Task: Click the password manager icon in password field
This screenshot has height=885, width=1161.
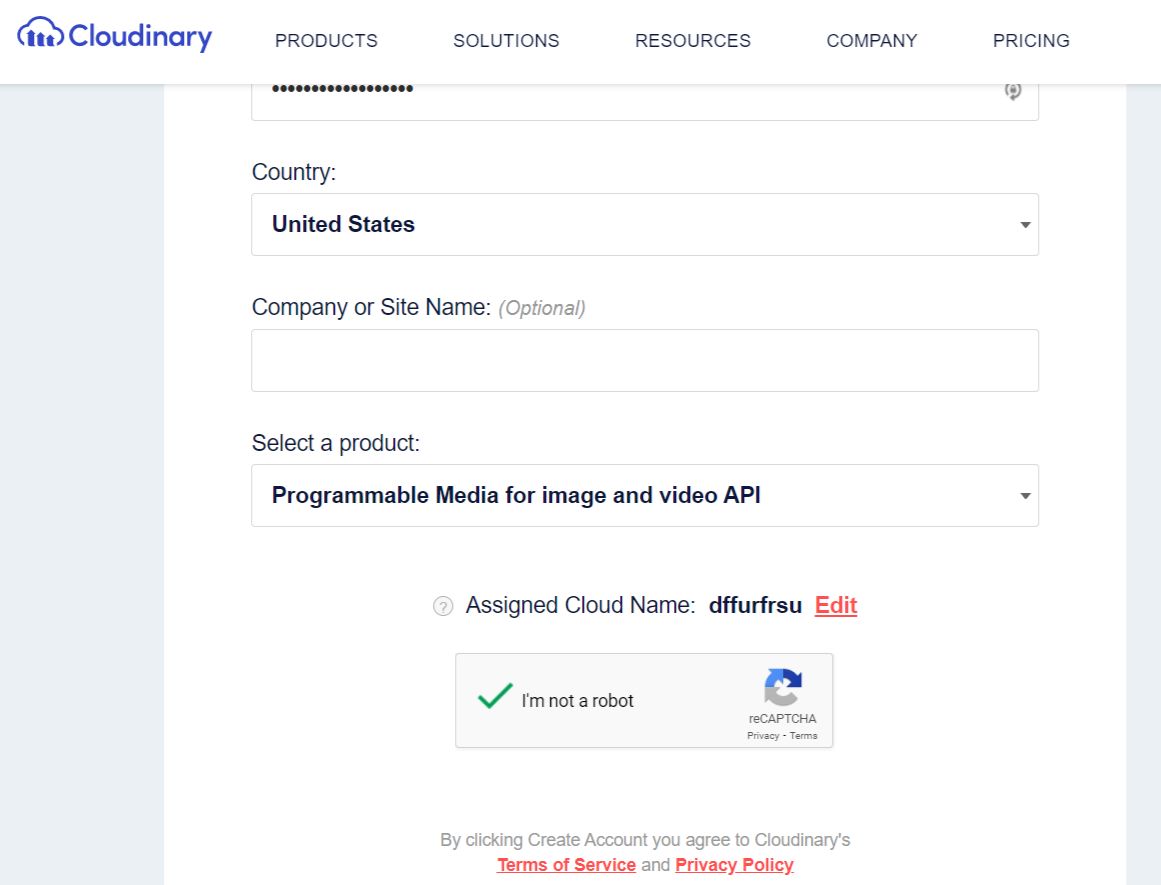Action: [x=1012, y=90]
